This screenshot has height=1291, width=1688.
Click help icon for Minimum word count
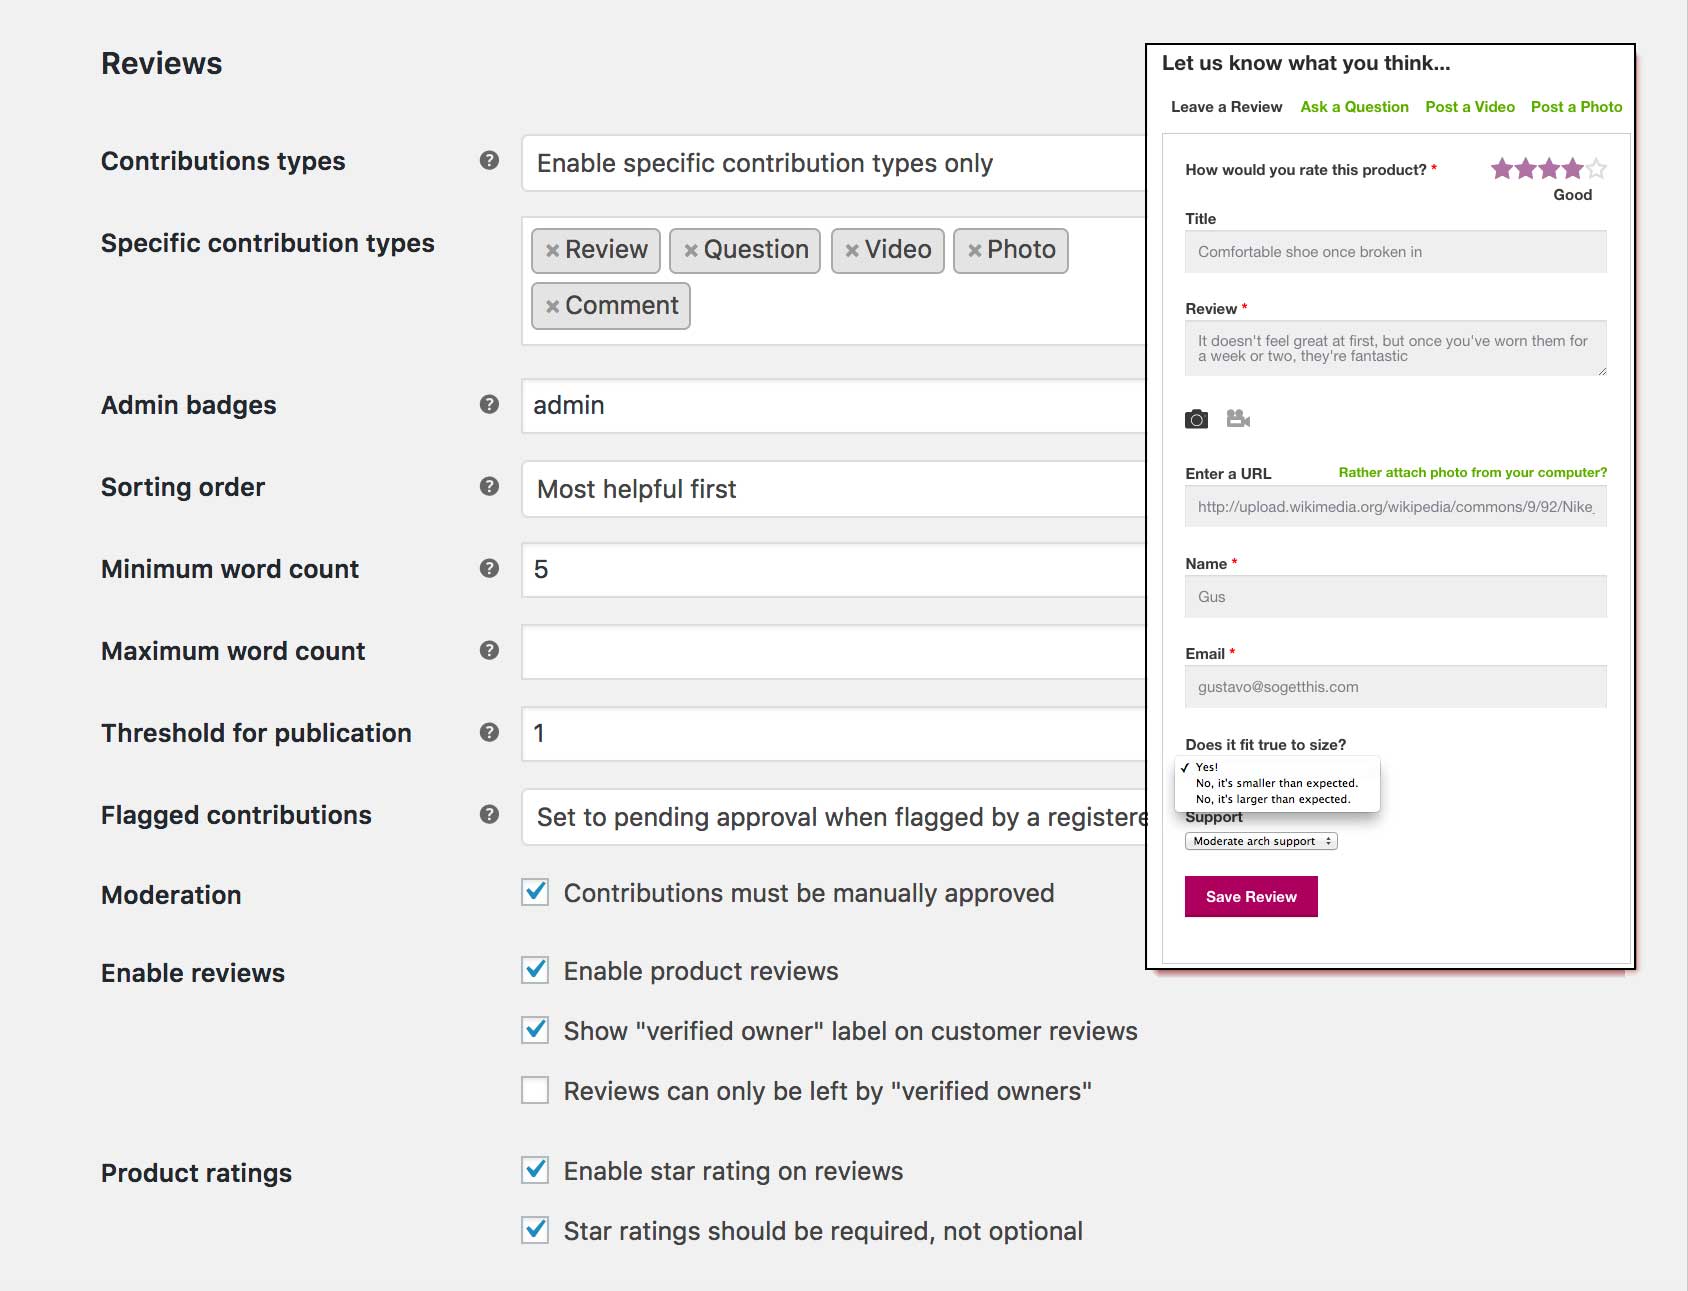(x=489, y=568)
